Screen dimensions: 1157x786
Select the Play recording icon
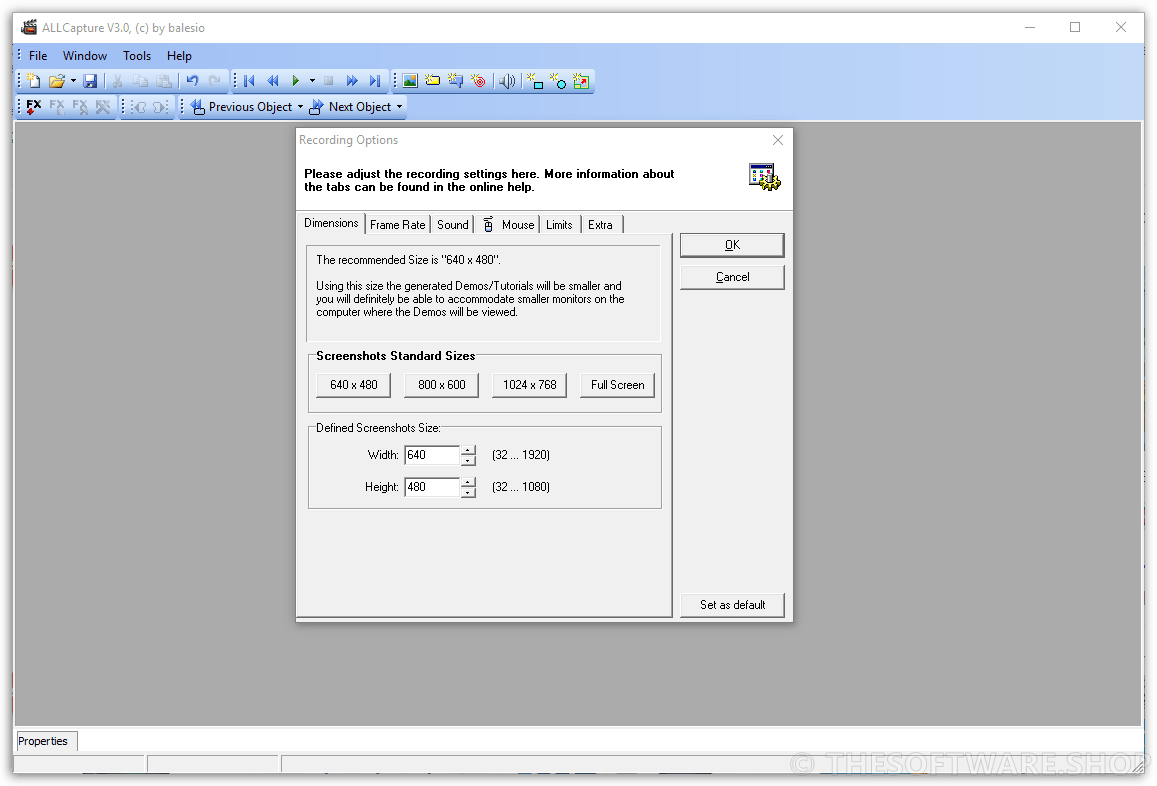(296, 81)
